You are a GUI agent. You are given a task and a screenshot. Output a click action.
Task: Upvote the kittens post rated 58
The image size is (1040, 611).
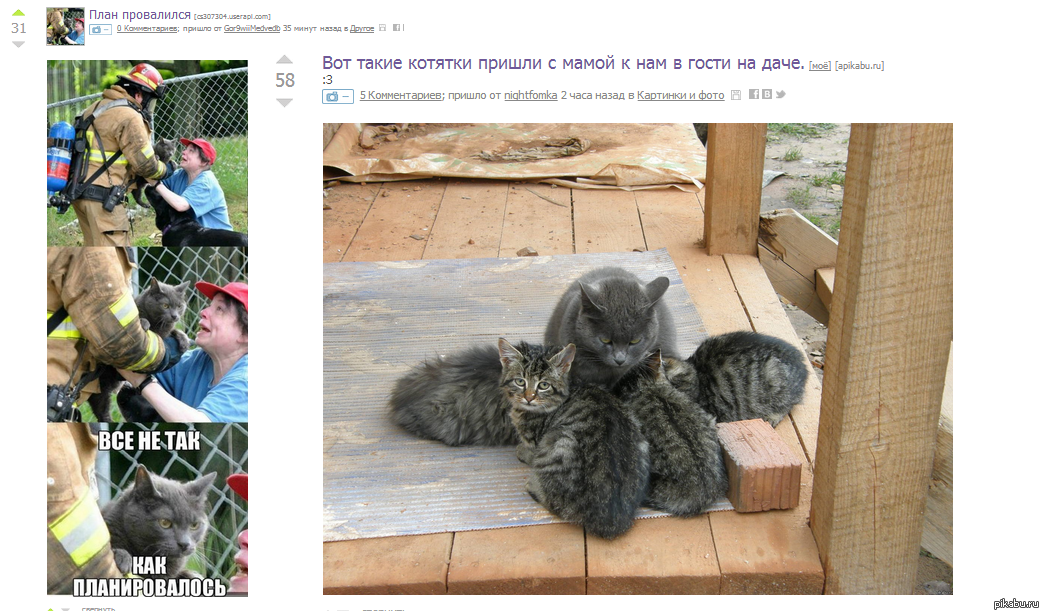[285, 60]
